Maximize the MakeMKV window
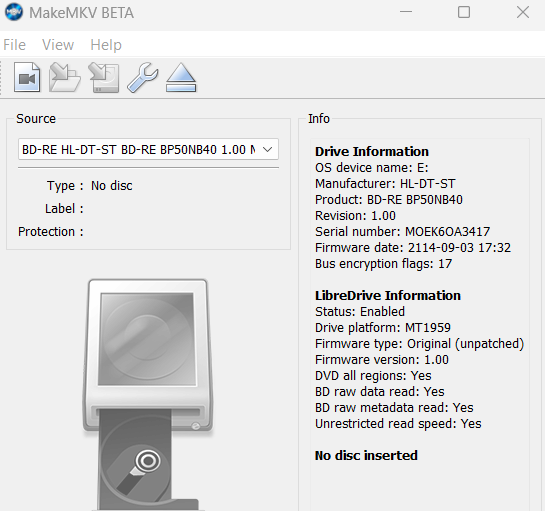Viewport: 545px width, 511px height. (464, 13)
